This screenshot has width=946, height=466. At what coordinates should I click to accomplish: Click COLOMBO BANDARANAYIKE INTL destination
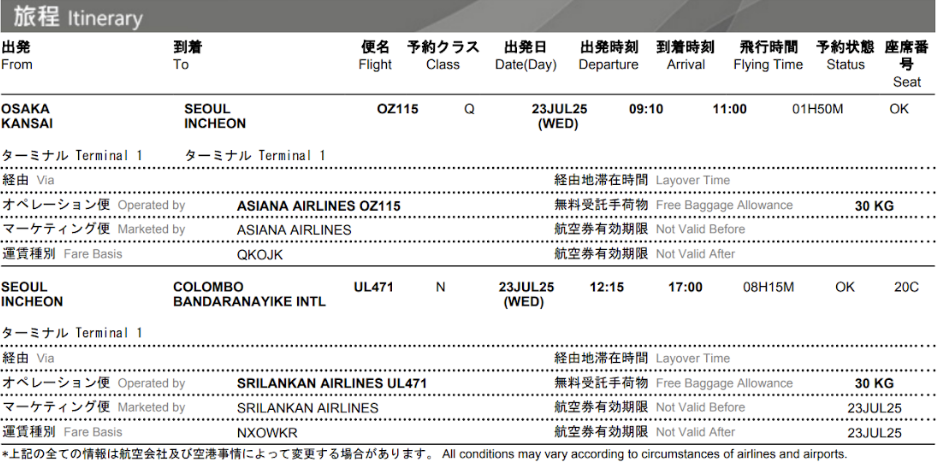[249, 295]
